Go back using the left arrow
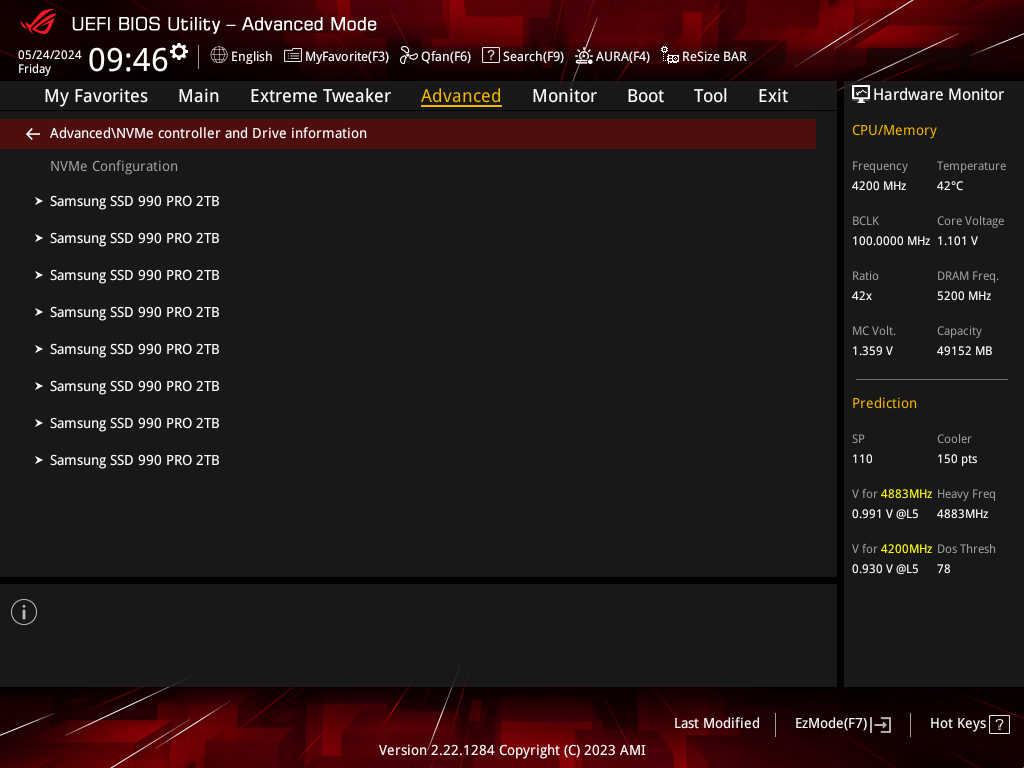Image resolution: width=1024 pixels, height=768 pixels. pos(33,134)
